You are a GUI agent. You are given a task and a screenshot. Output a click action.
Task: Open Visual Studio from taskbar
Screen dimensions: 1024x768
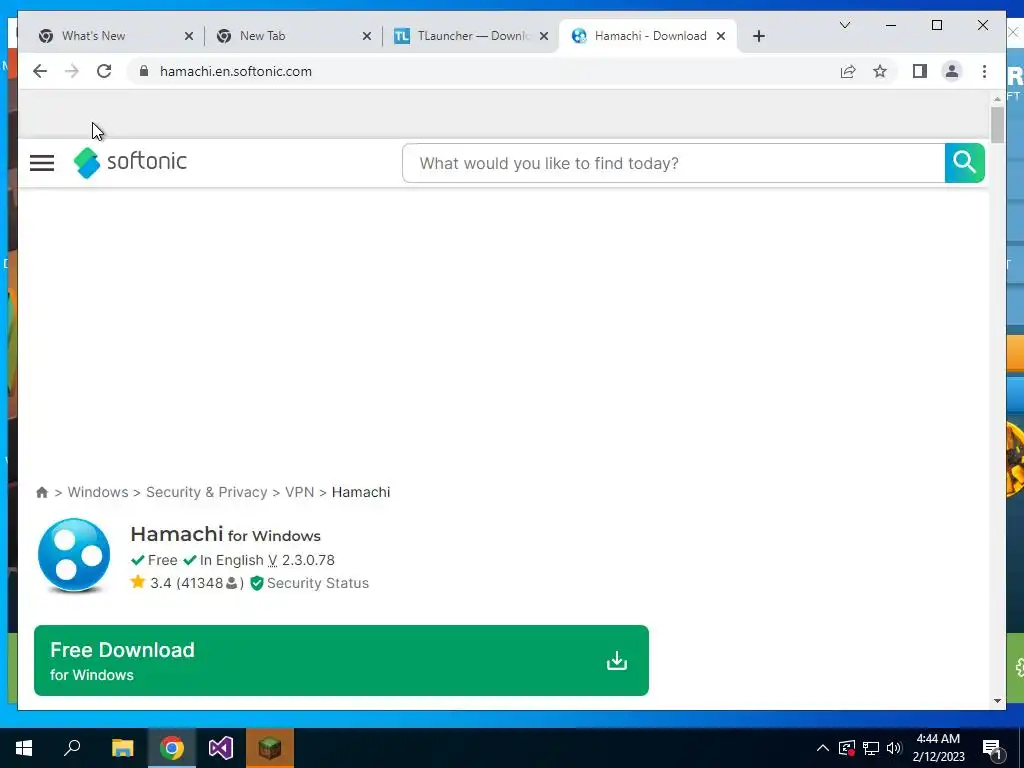[221, 748]
